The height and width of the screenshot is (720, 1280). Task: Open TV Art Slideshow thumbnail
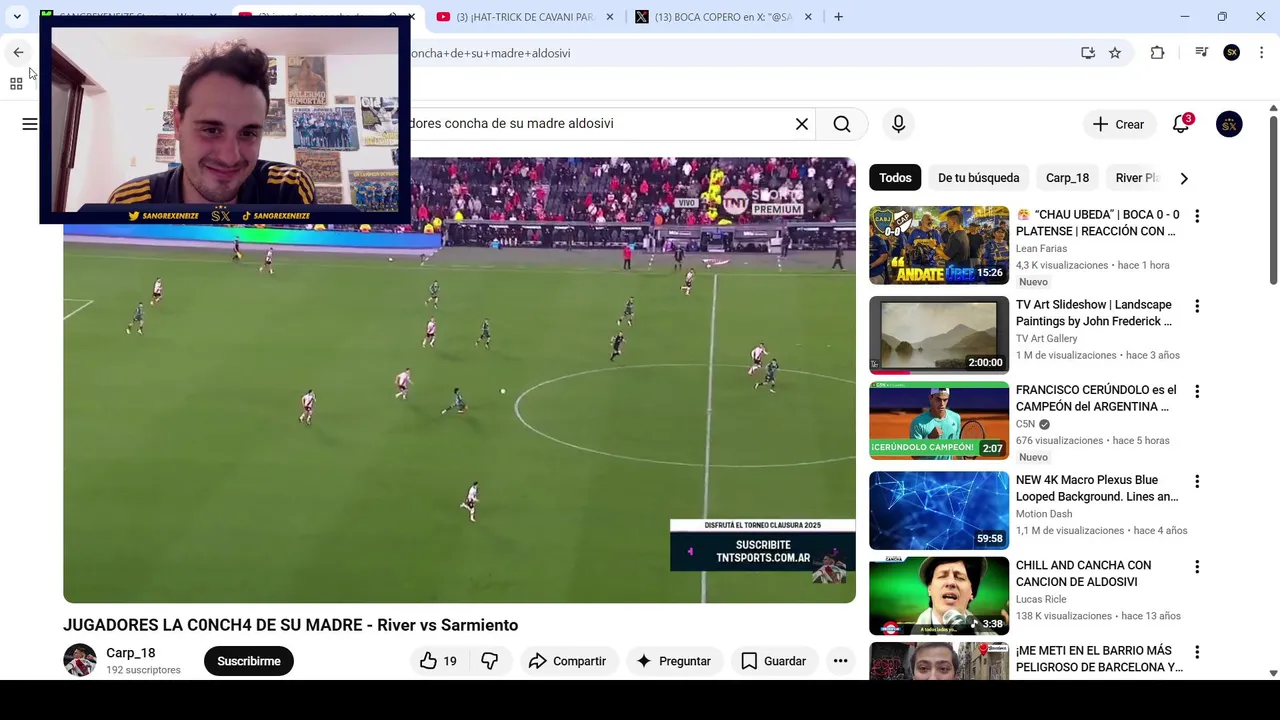click(x=939, y=335)
